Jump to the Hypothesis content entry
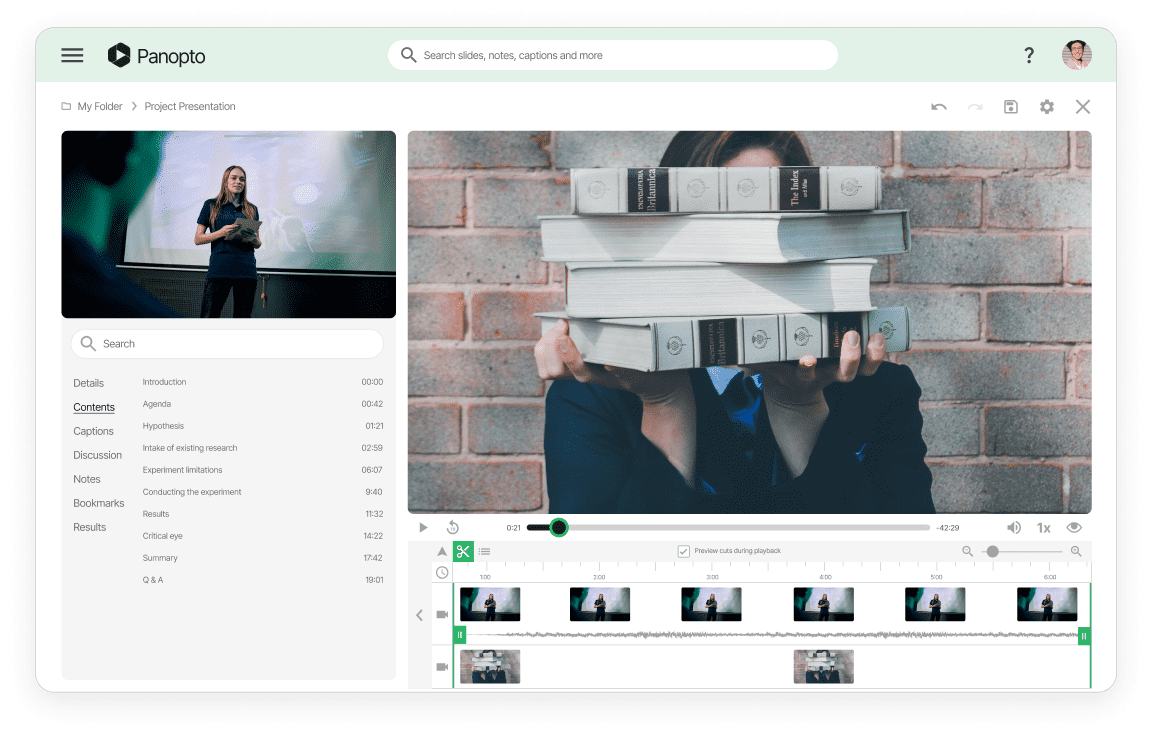Screen dimensions: 1150x734 pos(163,426)
